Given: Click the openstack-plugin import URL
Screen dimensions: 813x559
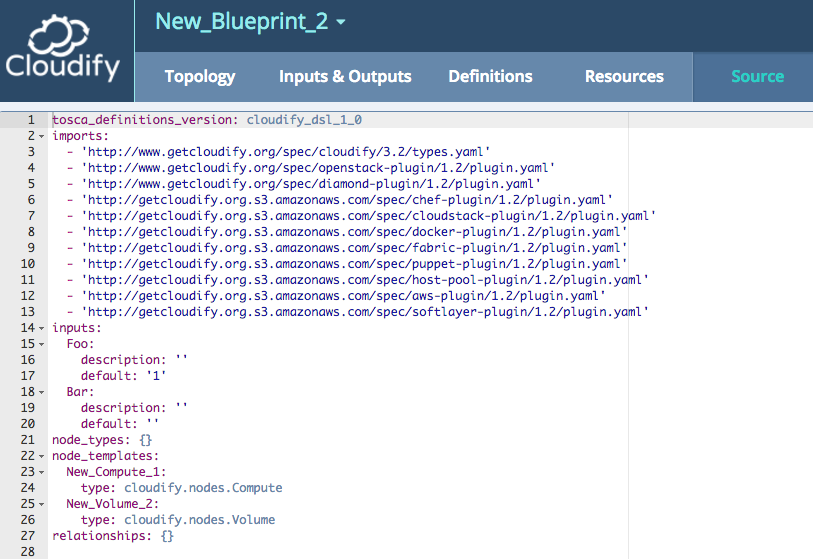Looking at the screenshot, I should (x=318, y=168).
